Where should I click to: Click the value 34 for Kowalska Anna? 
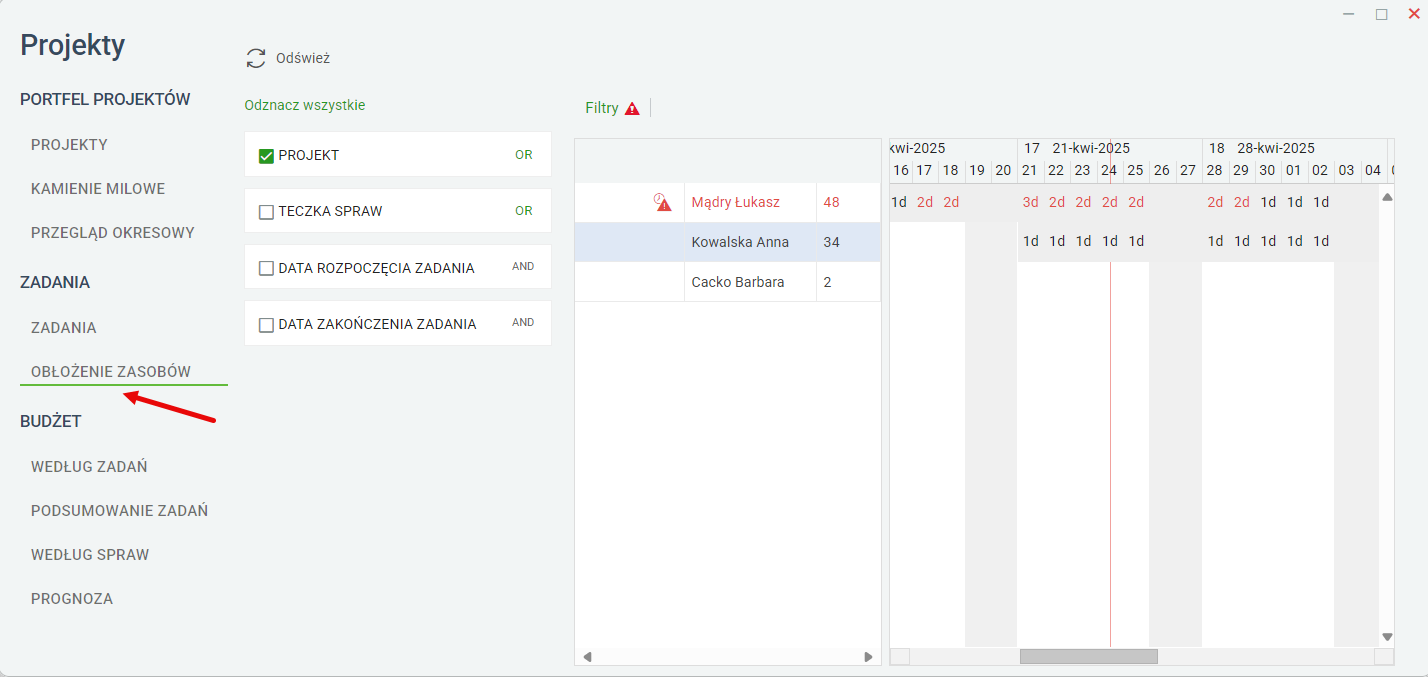(x=832, y=242)
